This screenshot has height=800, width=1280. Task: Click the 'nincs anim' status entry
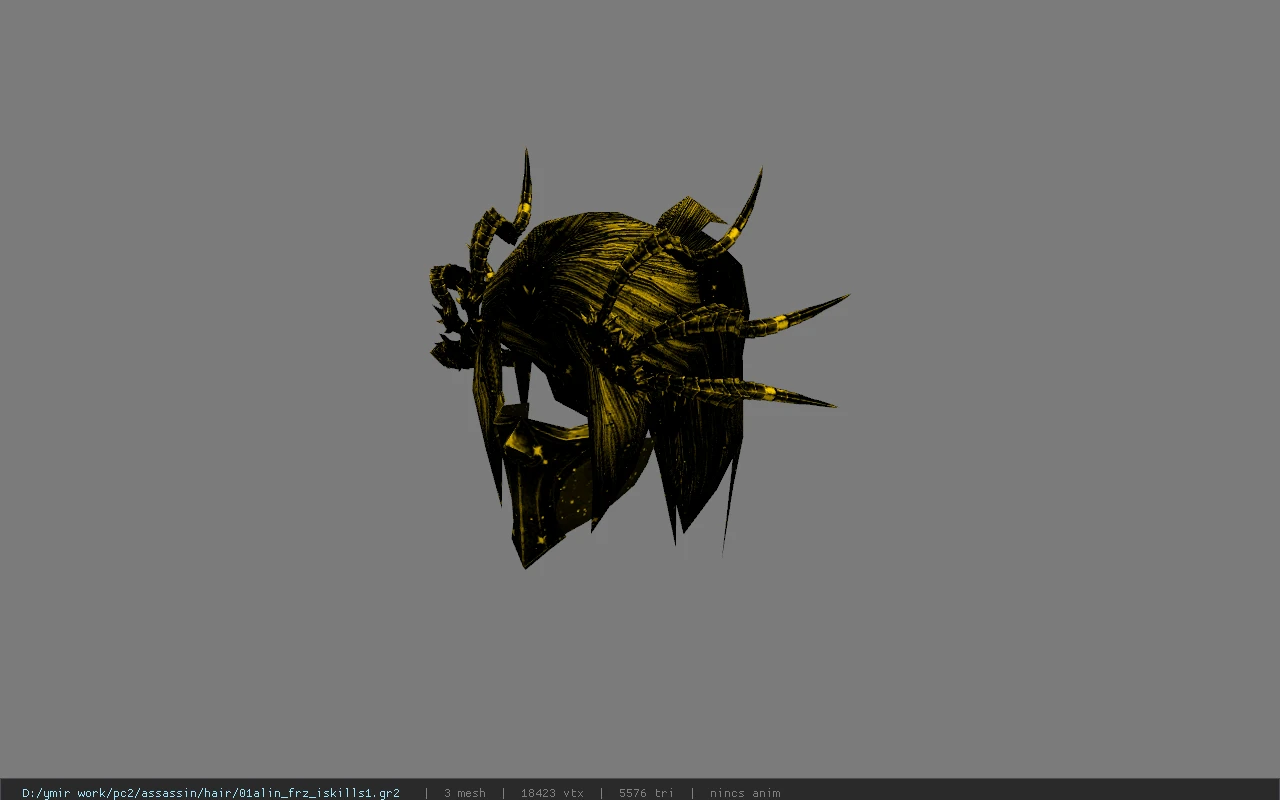point(745,793)
